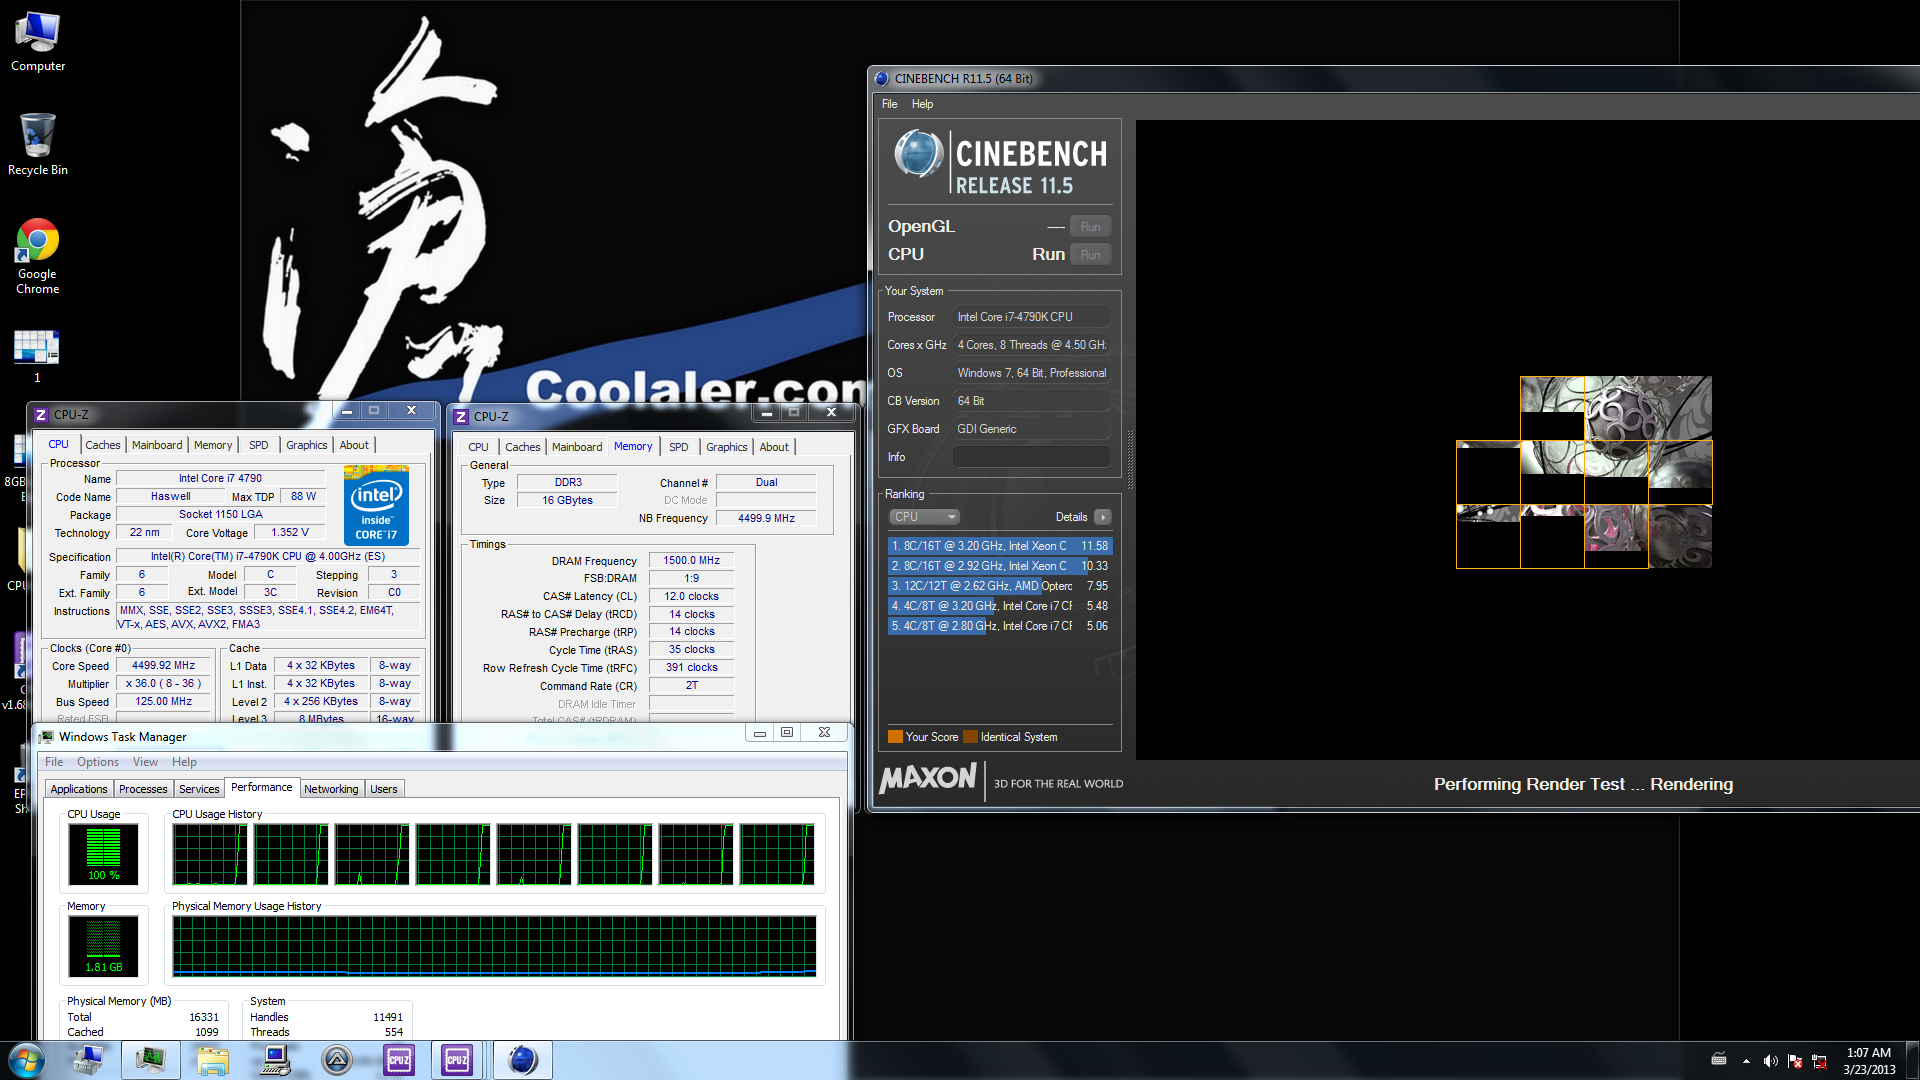The width and height of the screenshot is (1920, 1080).
Task: Open the desktop file named 1
Action: (37, 357)
